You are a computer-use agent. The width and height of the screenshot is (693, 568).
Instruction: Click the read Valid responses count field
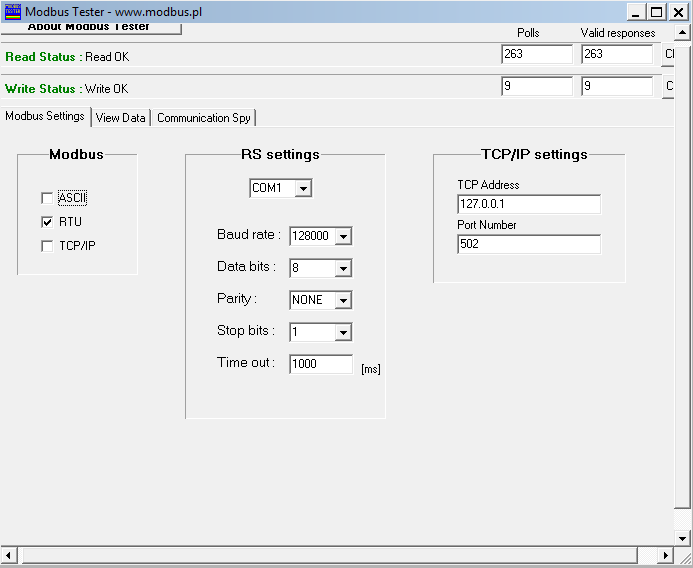click(617, 54)
